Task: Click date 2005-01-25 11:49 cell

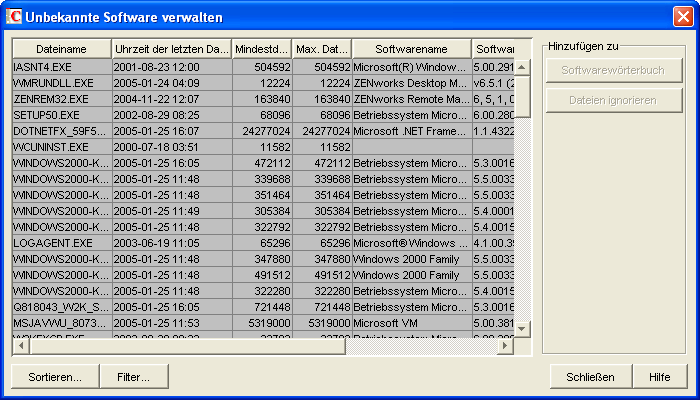Action: [172, 211]
